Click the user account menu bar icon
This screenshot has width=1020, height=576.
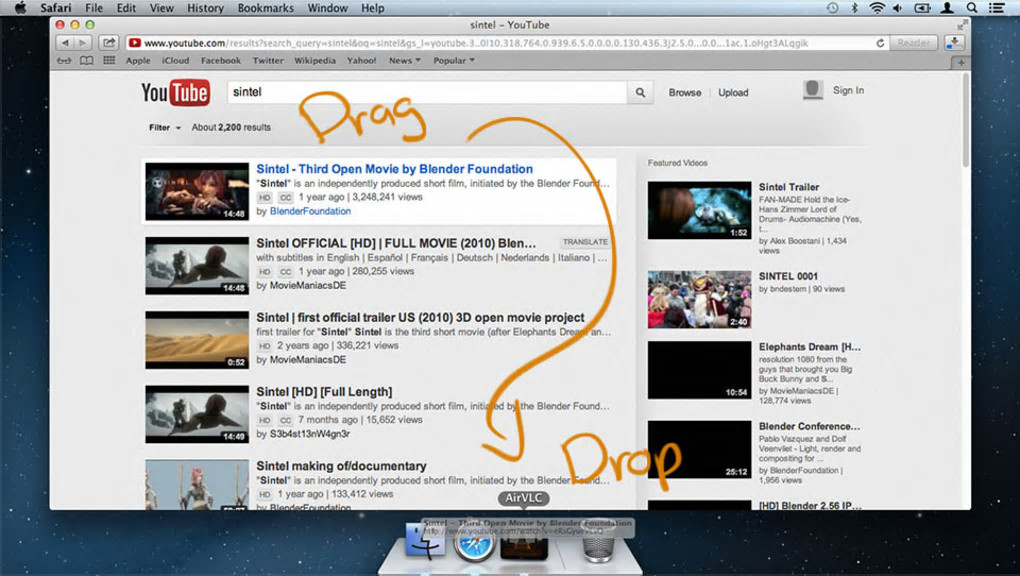[x=947, y=8]
